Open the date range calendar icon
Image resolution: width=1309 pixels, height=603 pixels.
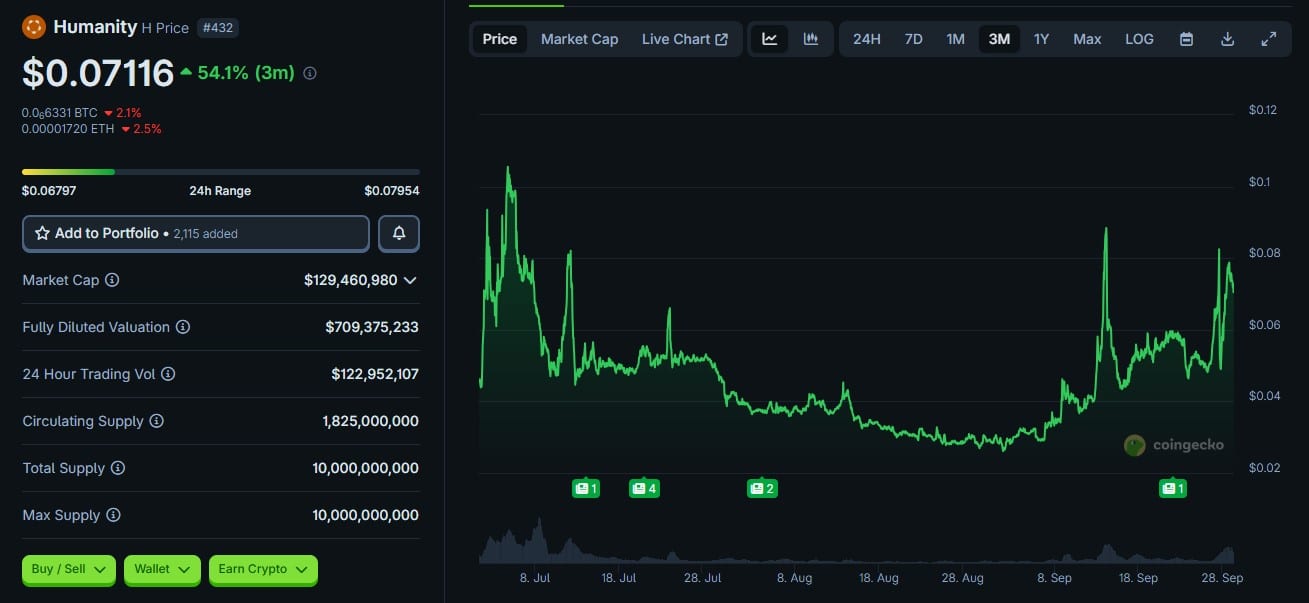(x=1186, y=38)
